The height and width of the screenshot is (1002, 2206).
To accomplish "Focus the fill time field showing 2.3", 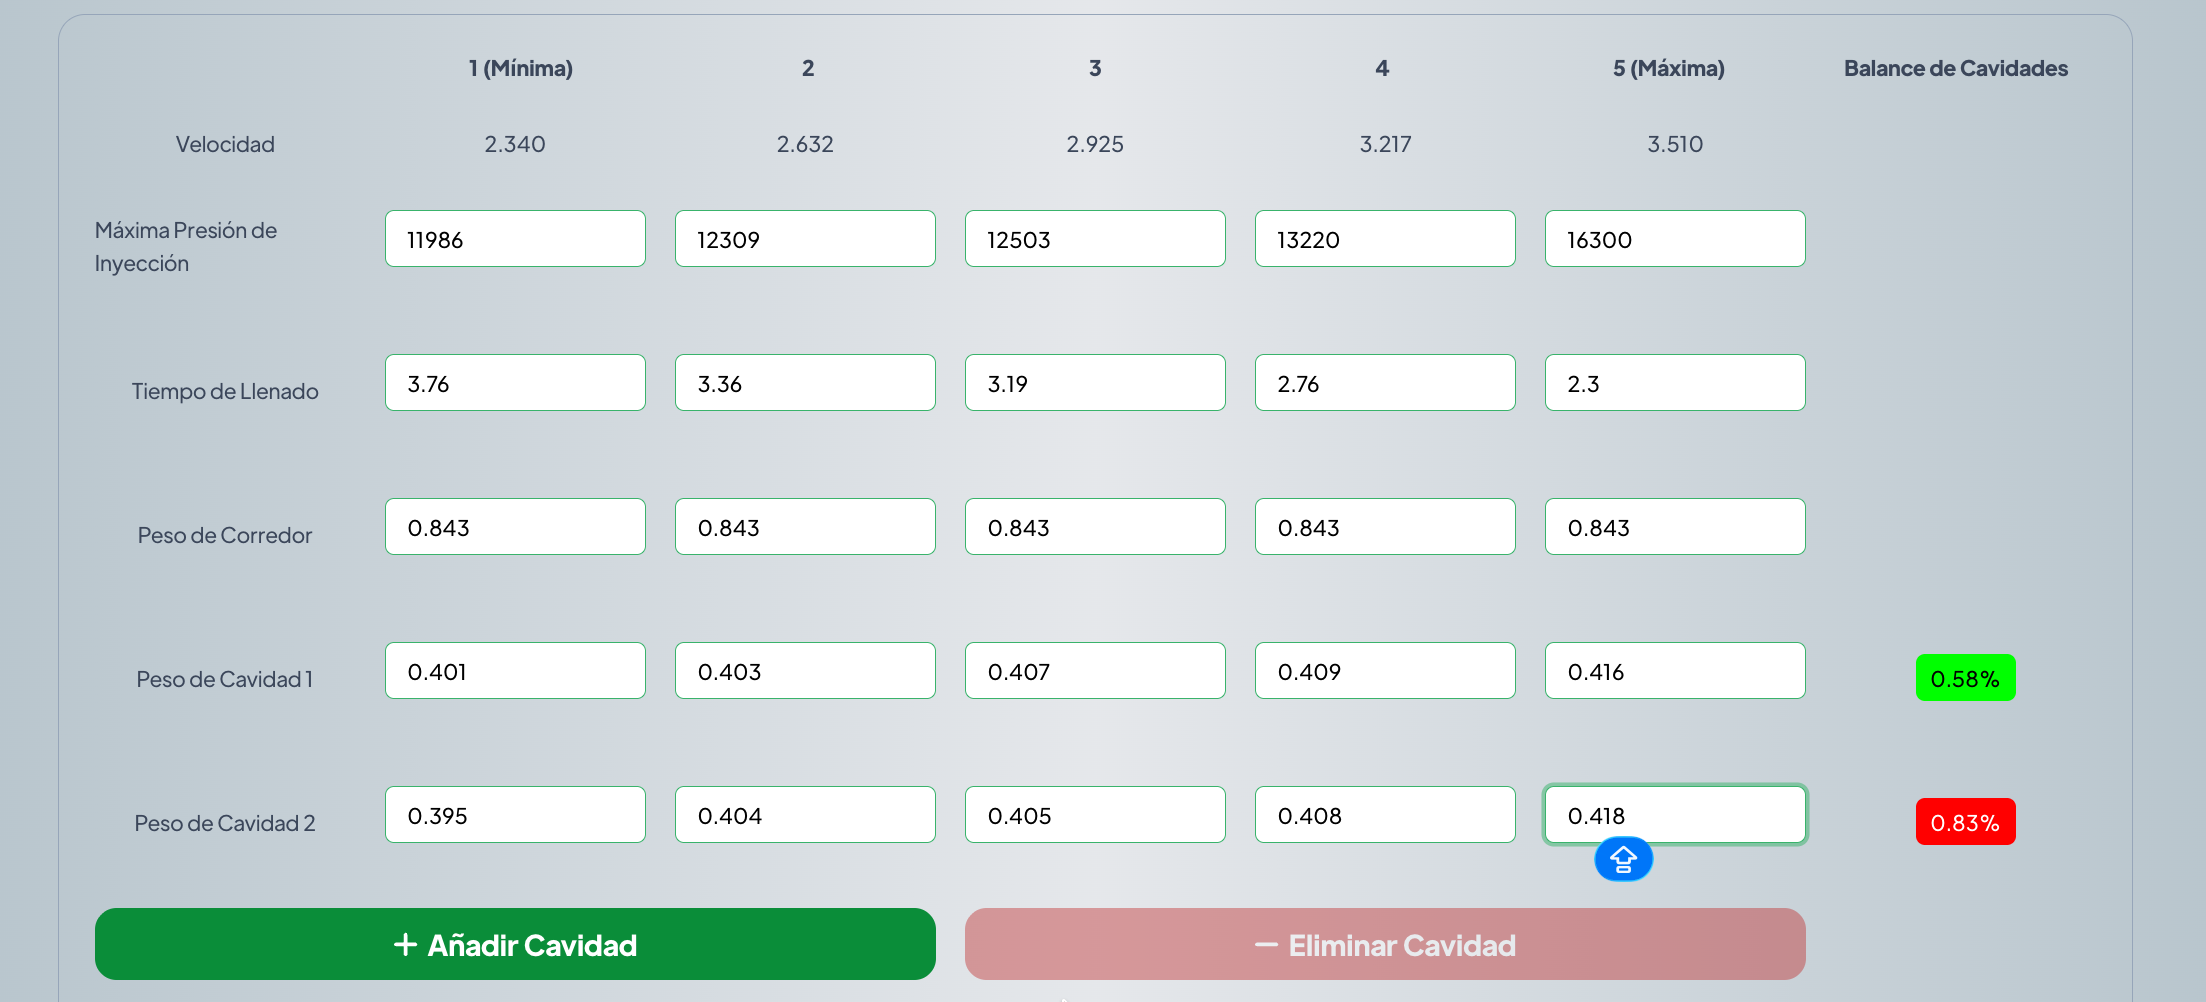I will coord(1675,383).
